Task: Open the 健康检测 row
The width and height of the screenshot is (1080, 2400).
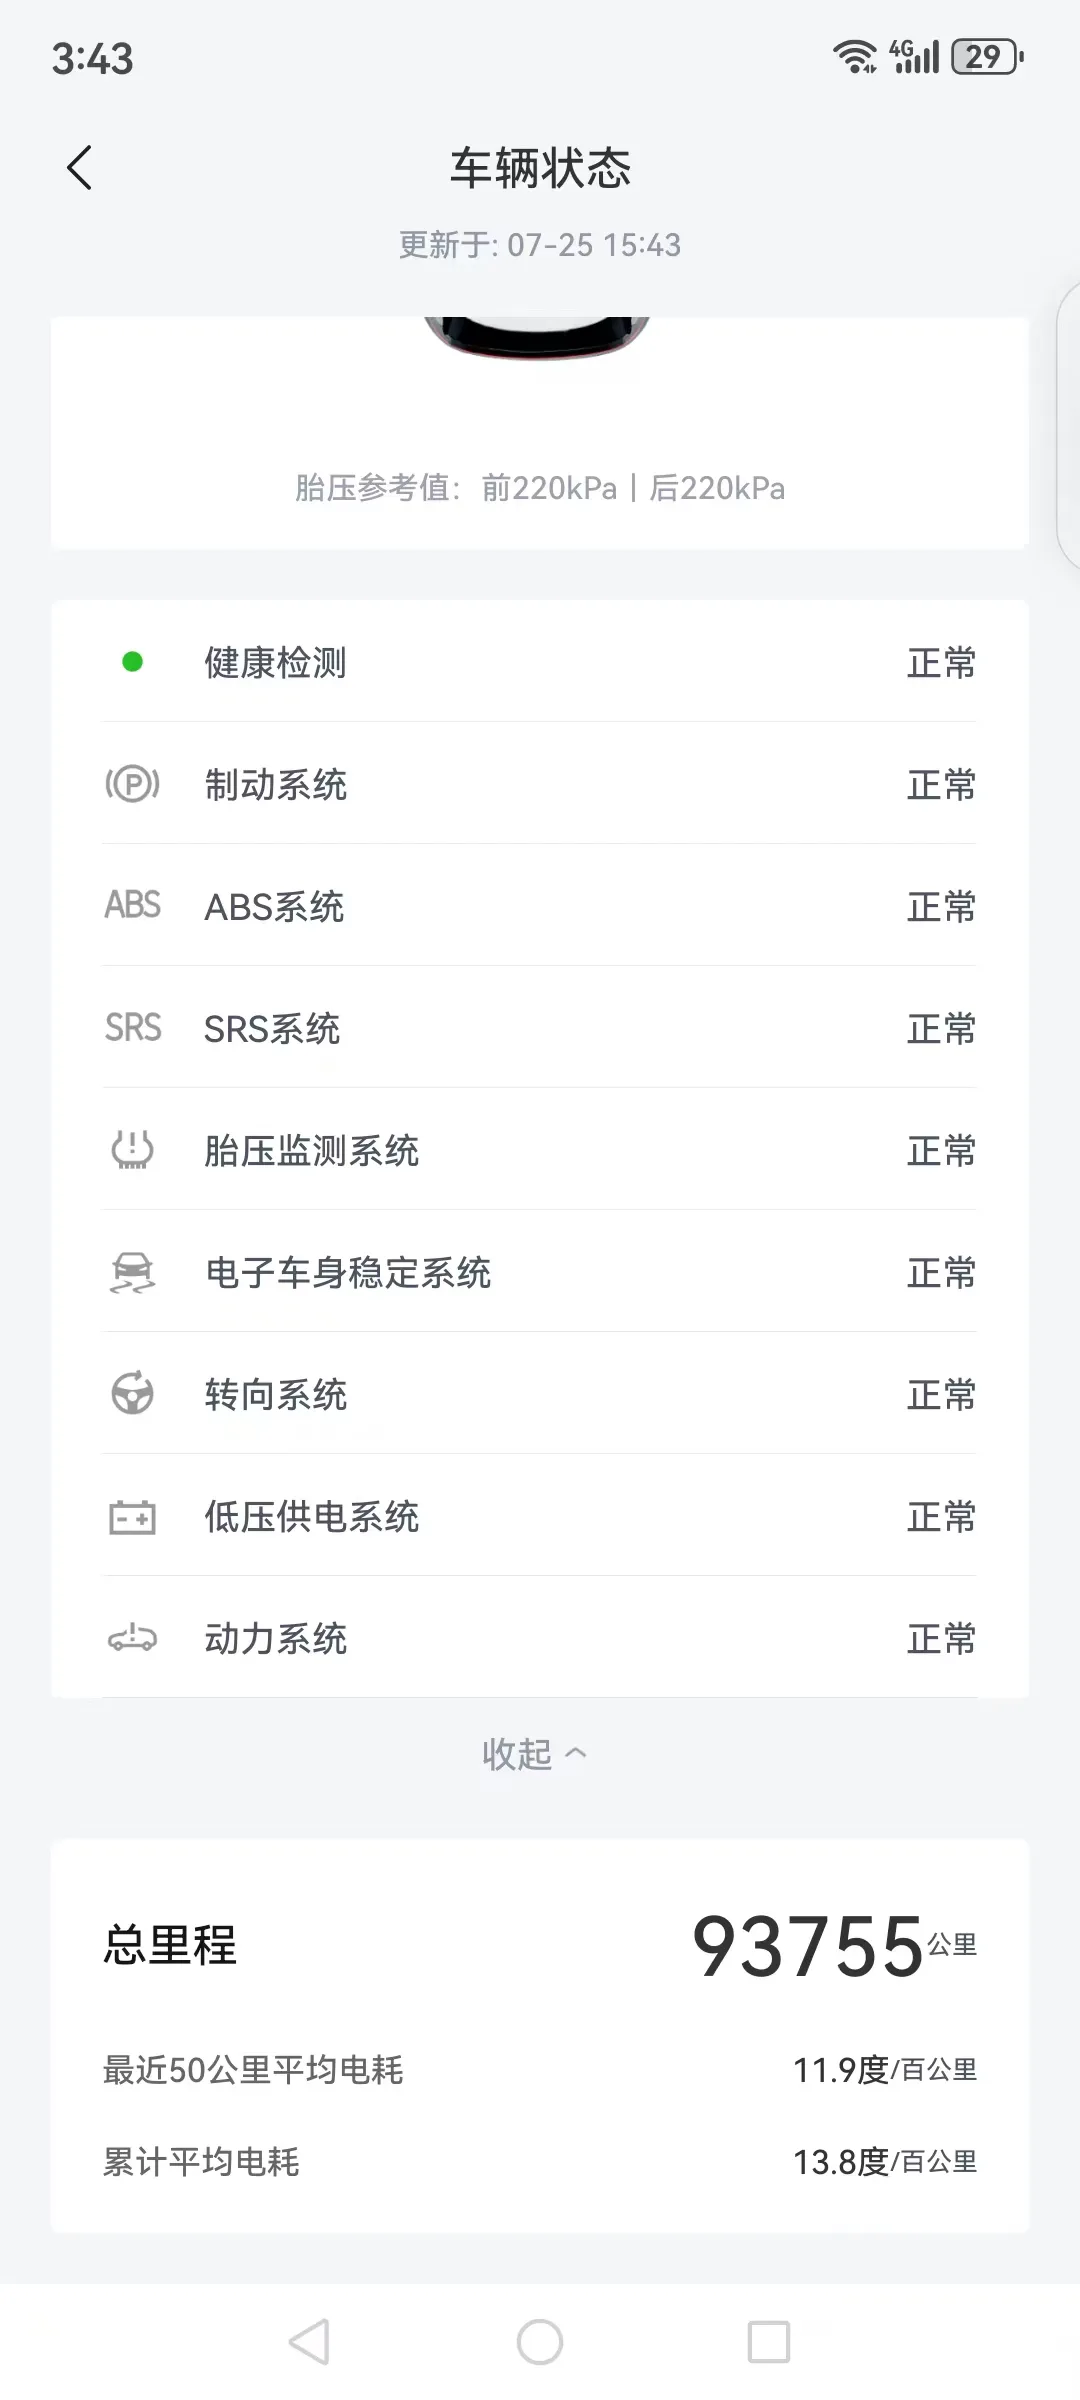Action: [540, 662]
